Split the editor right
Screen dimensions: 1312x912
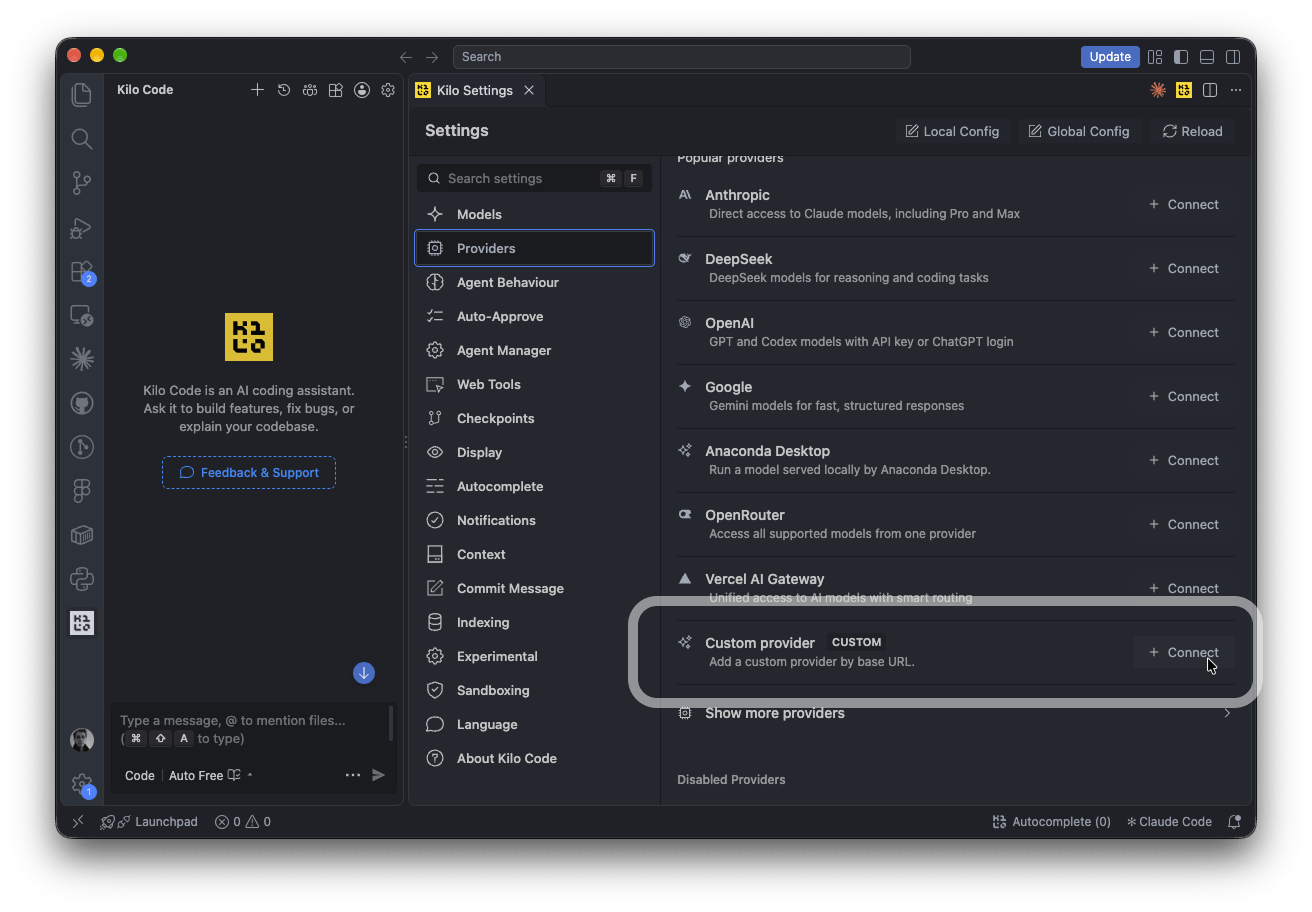(x=1210, y=90)
